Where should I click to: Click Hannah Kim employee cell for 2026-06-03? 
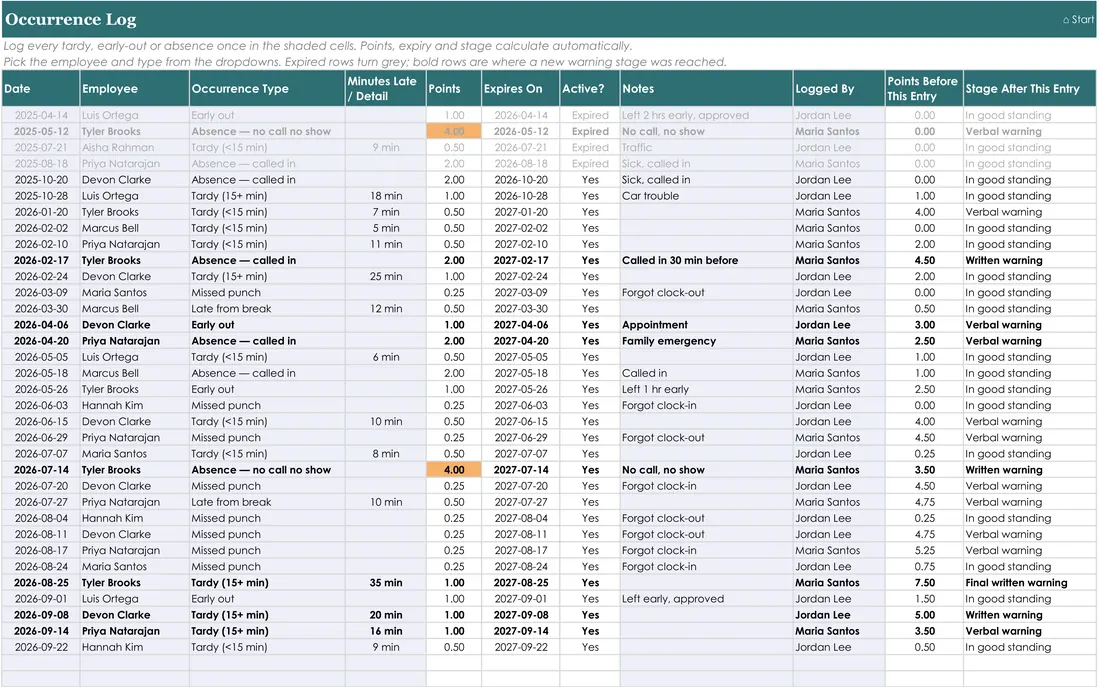135,406
